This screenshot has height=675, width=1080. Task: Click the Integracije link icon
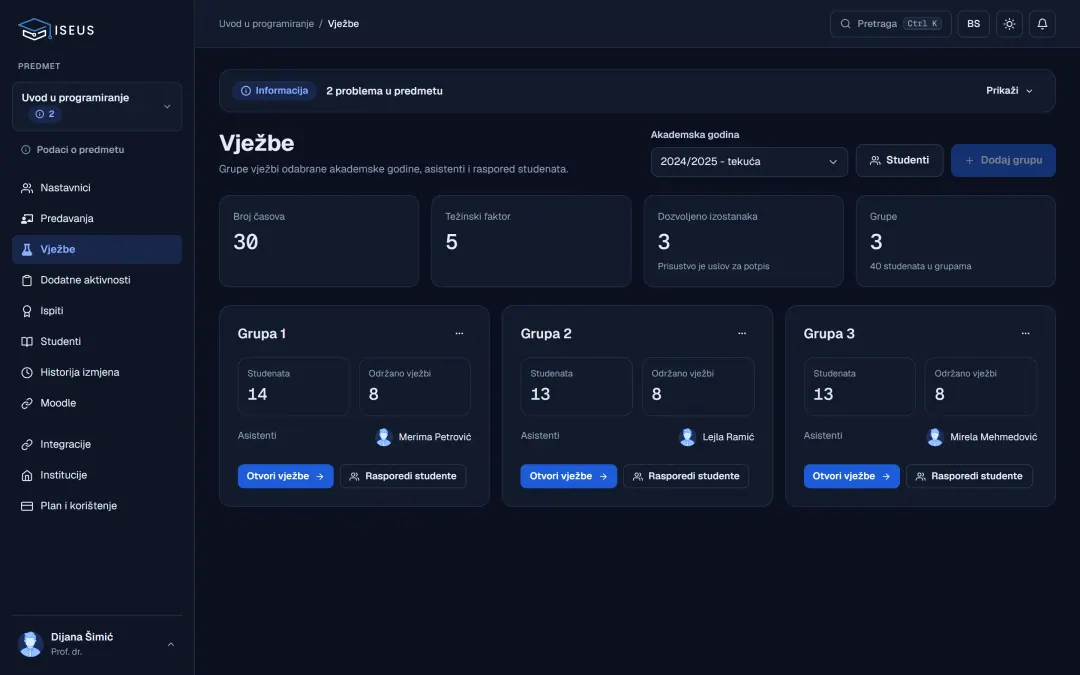point(27,445)
